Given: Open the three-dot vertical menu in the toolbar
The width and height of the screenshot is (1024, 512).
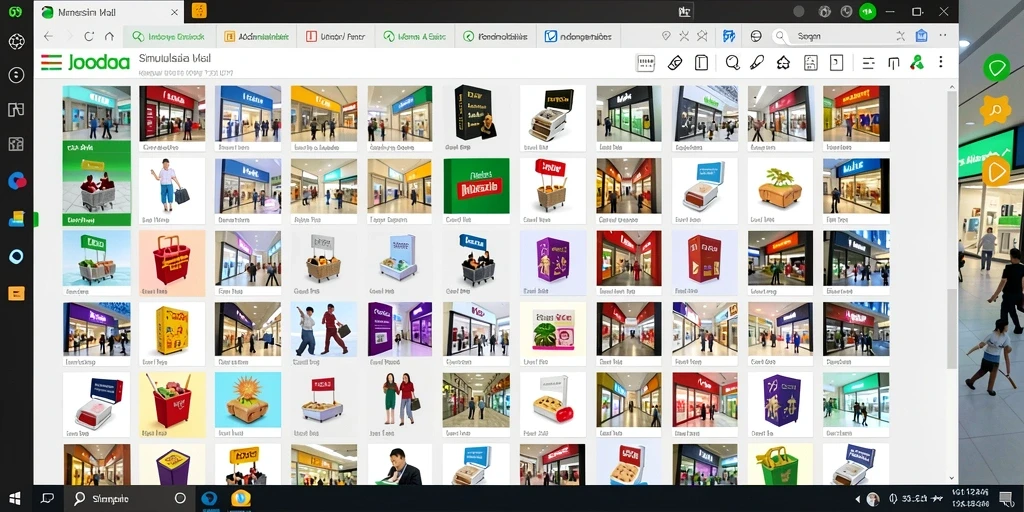Looking at the screenshot, I should click(x=940, y=62).
